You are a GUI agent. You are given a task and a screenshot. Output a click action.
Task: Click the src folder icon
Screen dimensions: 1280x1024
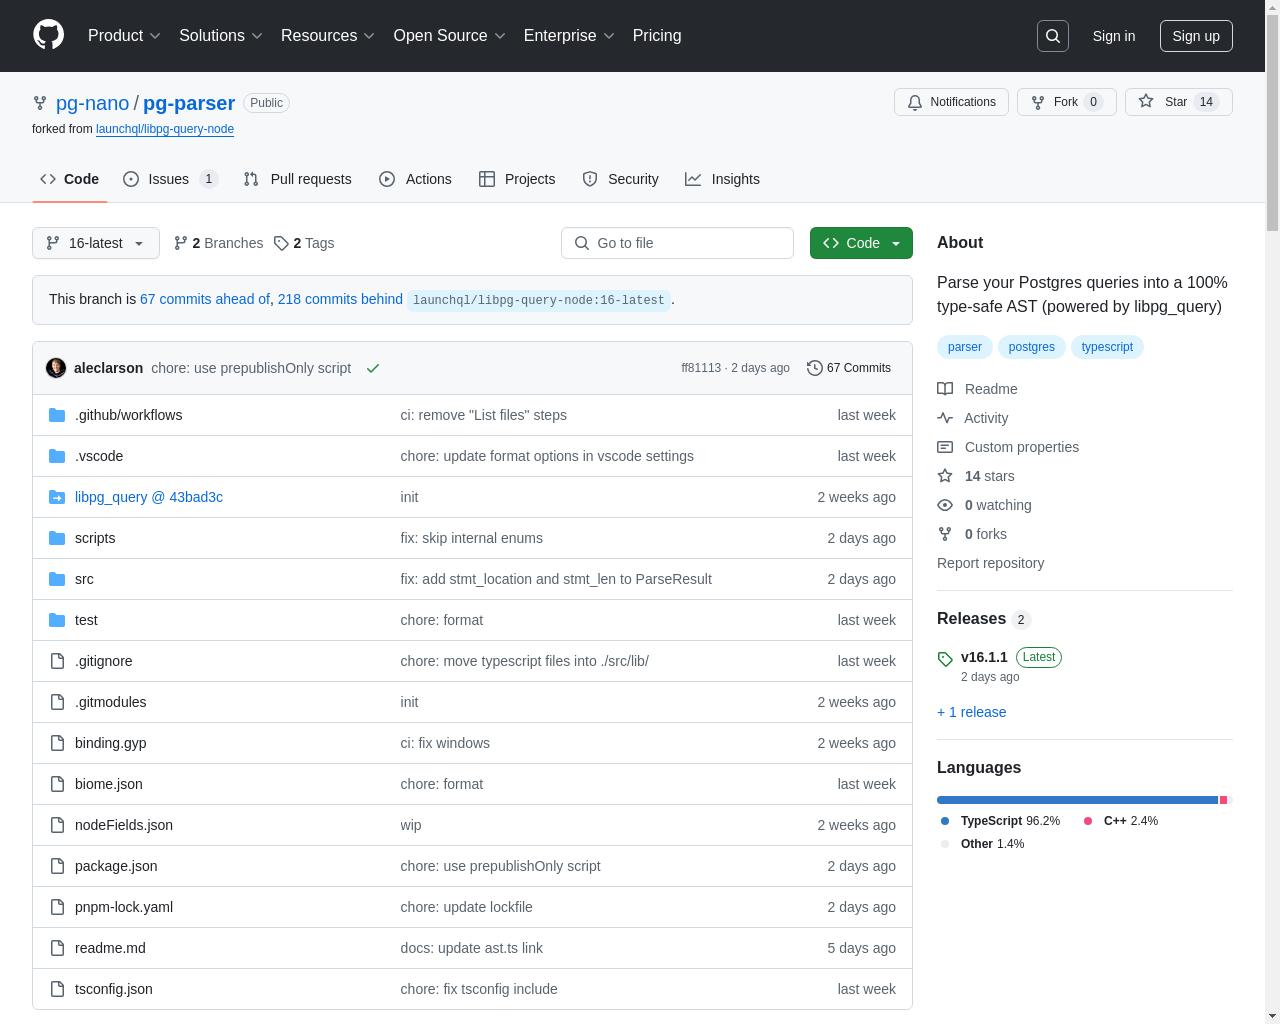pyautogui.click(x=57, y=579)
